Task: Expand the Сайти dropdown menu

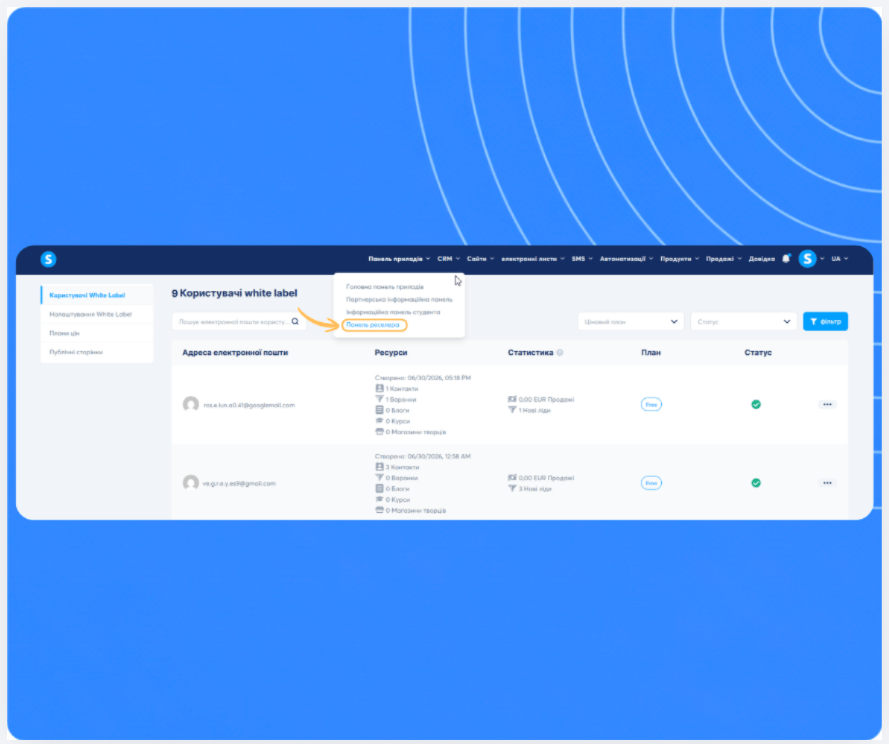Action: click(480, 259)
